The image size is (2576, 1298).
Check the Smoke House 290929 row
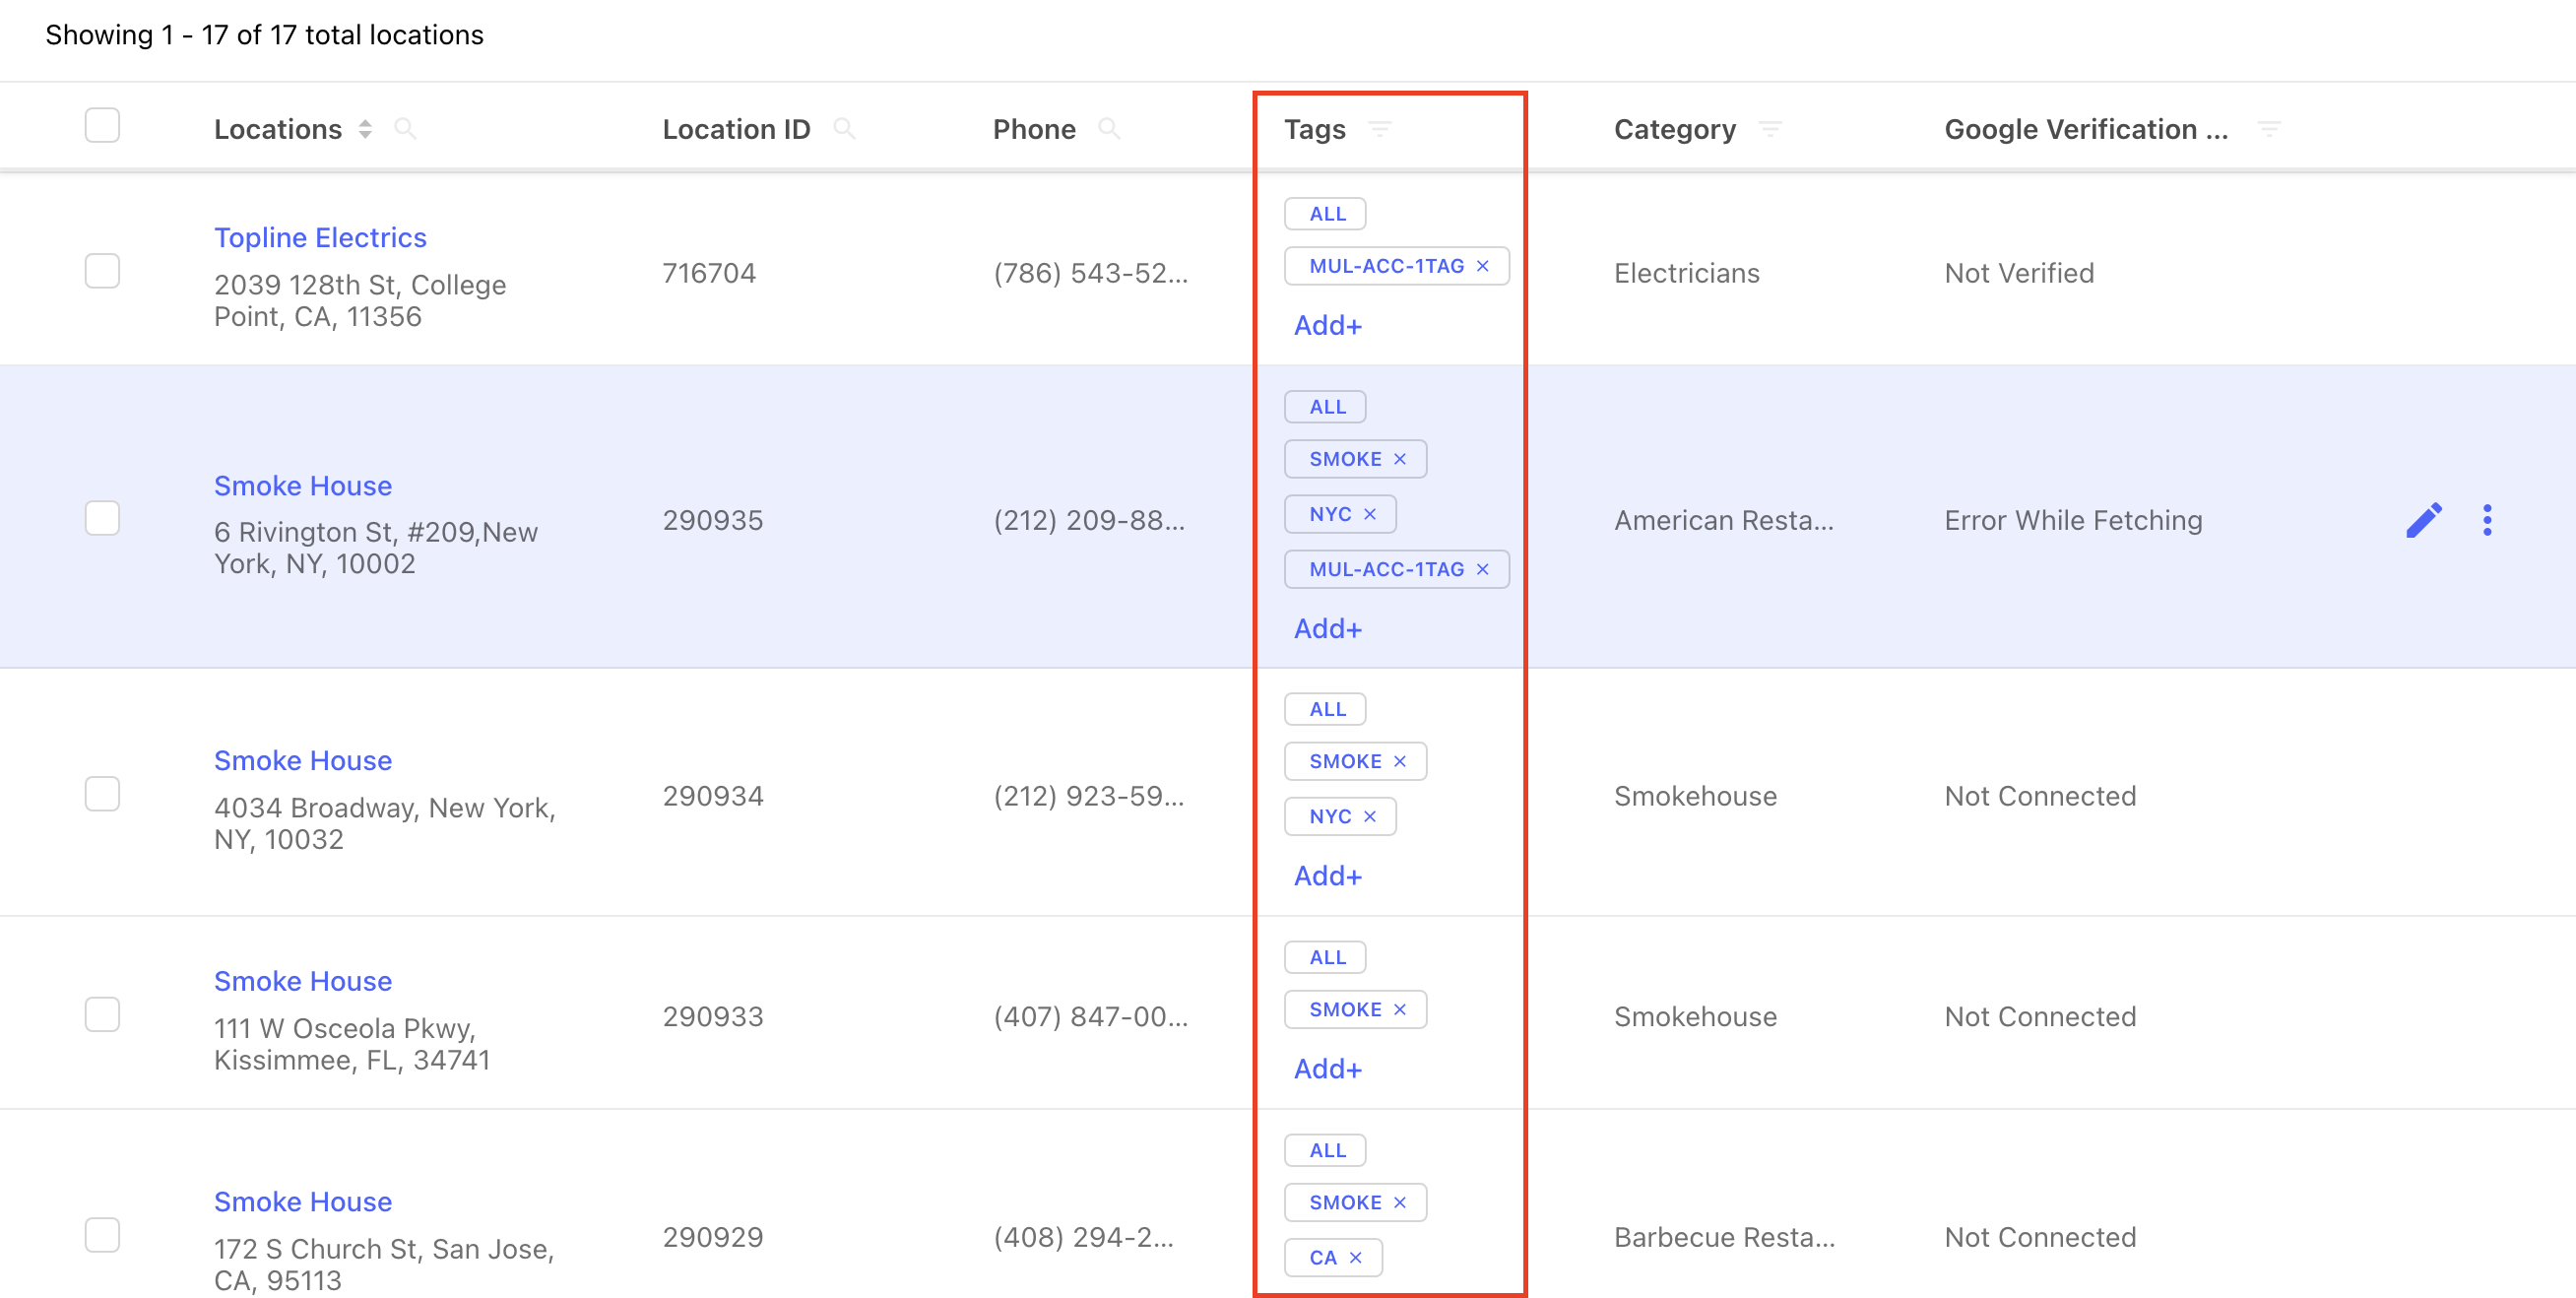102,1235
